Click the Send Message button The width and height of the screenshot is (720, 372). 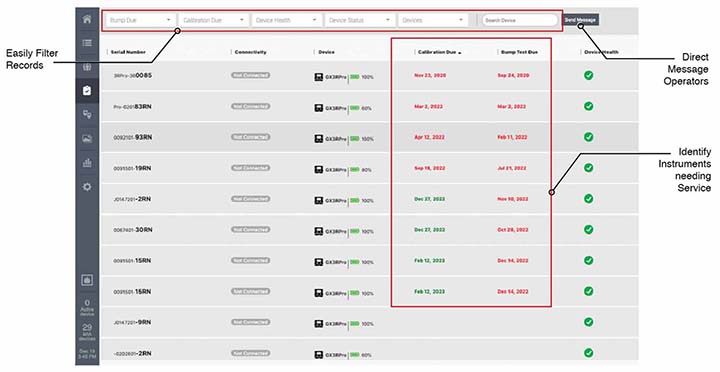[580, 20]
